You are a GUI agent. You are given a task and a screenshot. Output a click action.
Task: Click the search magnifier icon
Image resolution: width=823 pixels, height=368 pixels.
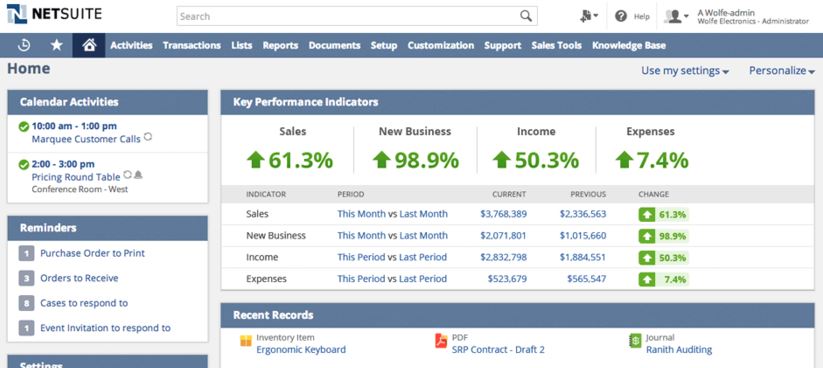pos(525,16)
